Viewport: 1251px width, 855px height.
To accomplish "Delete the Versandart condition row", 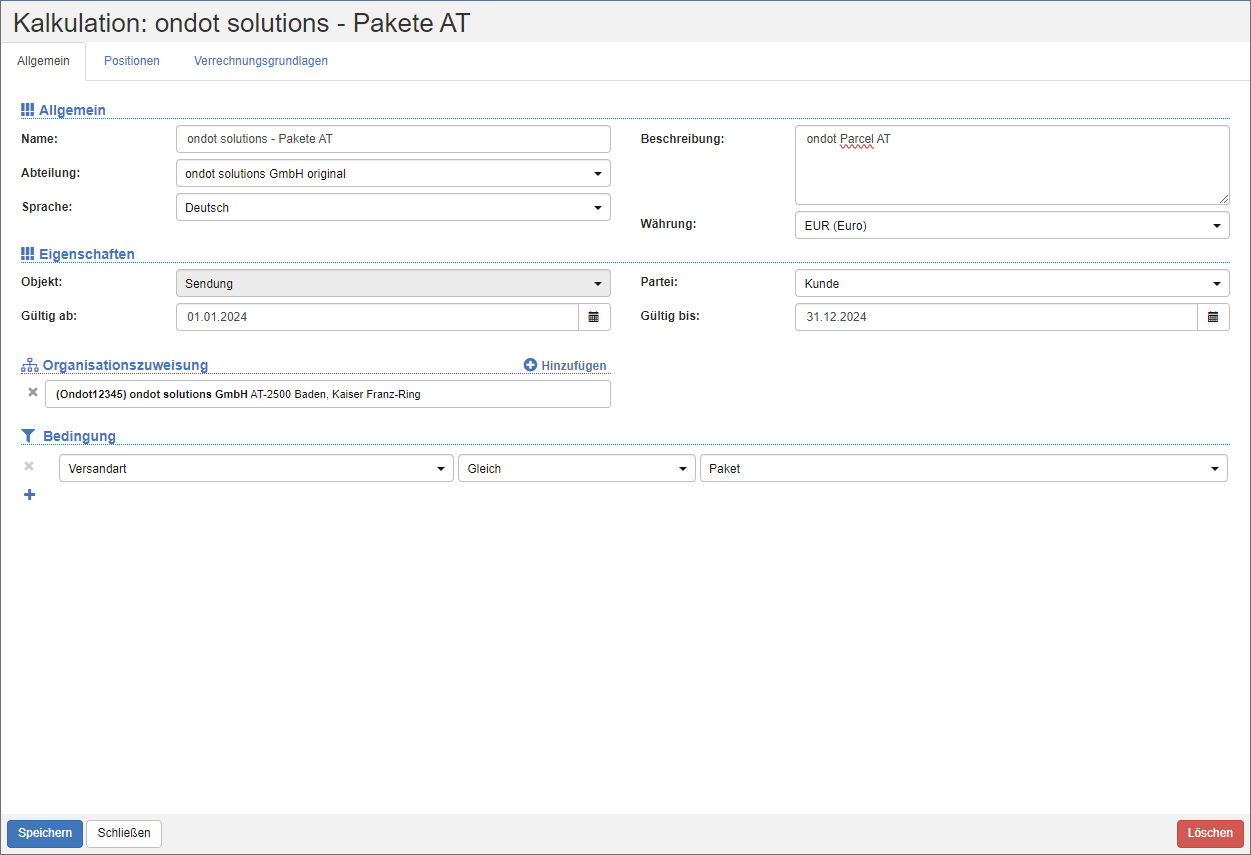I will coord(29,467).
